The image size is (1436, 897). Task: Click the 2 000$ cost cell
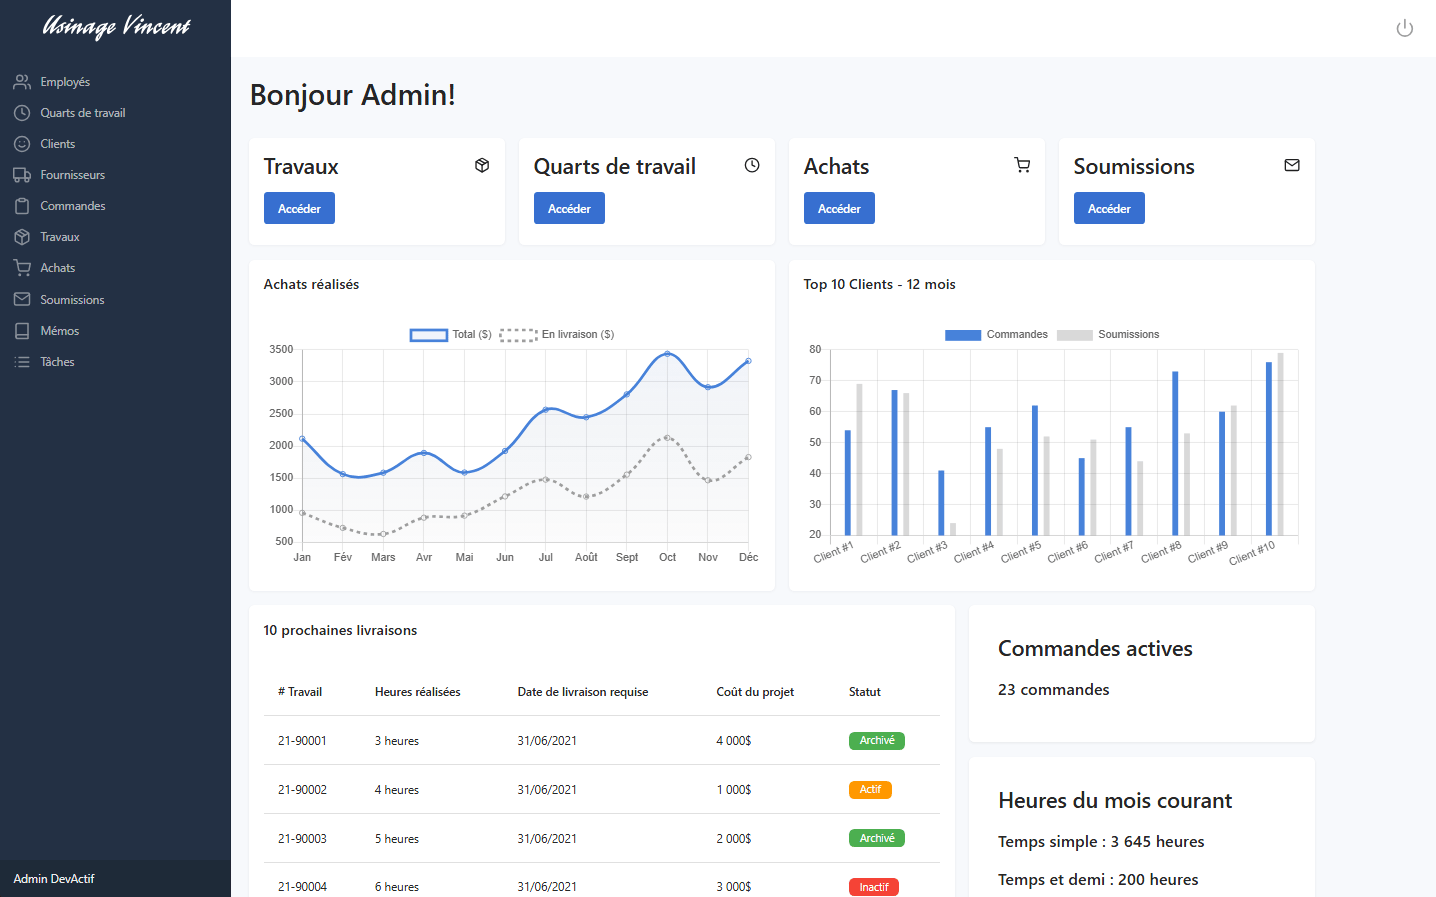point(734,839)
